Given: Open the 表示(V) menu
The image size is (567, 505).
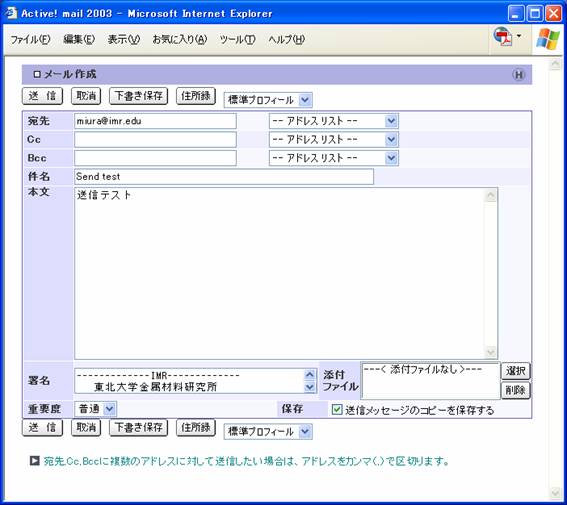Looking at the screenshot, I should click(x=124, y=39).
